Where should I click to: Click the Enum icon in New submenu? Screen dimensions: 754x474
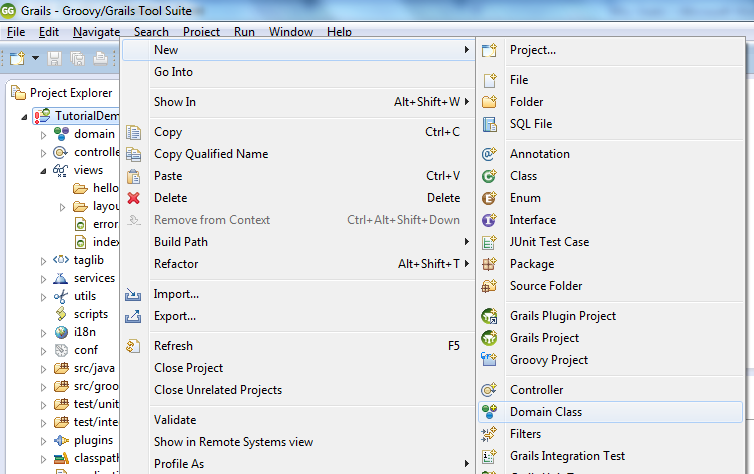(489, 198)
